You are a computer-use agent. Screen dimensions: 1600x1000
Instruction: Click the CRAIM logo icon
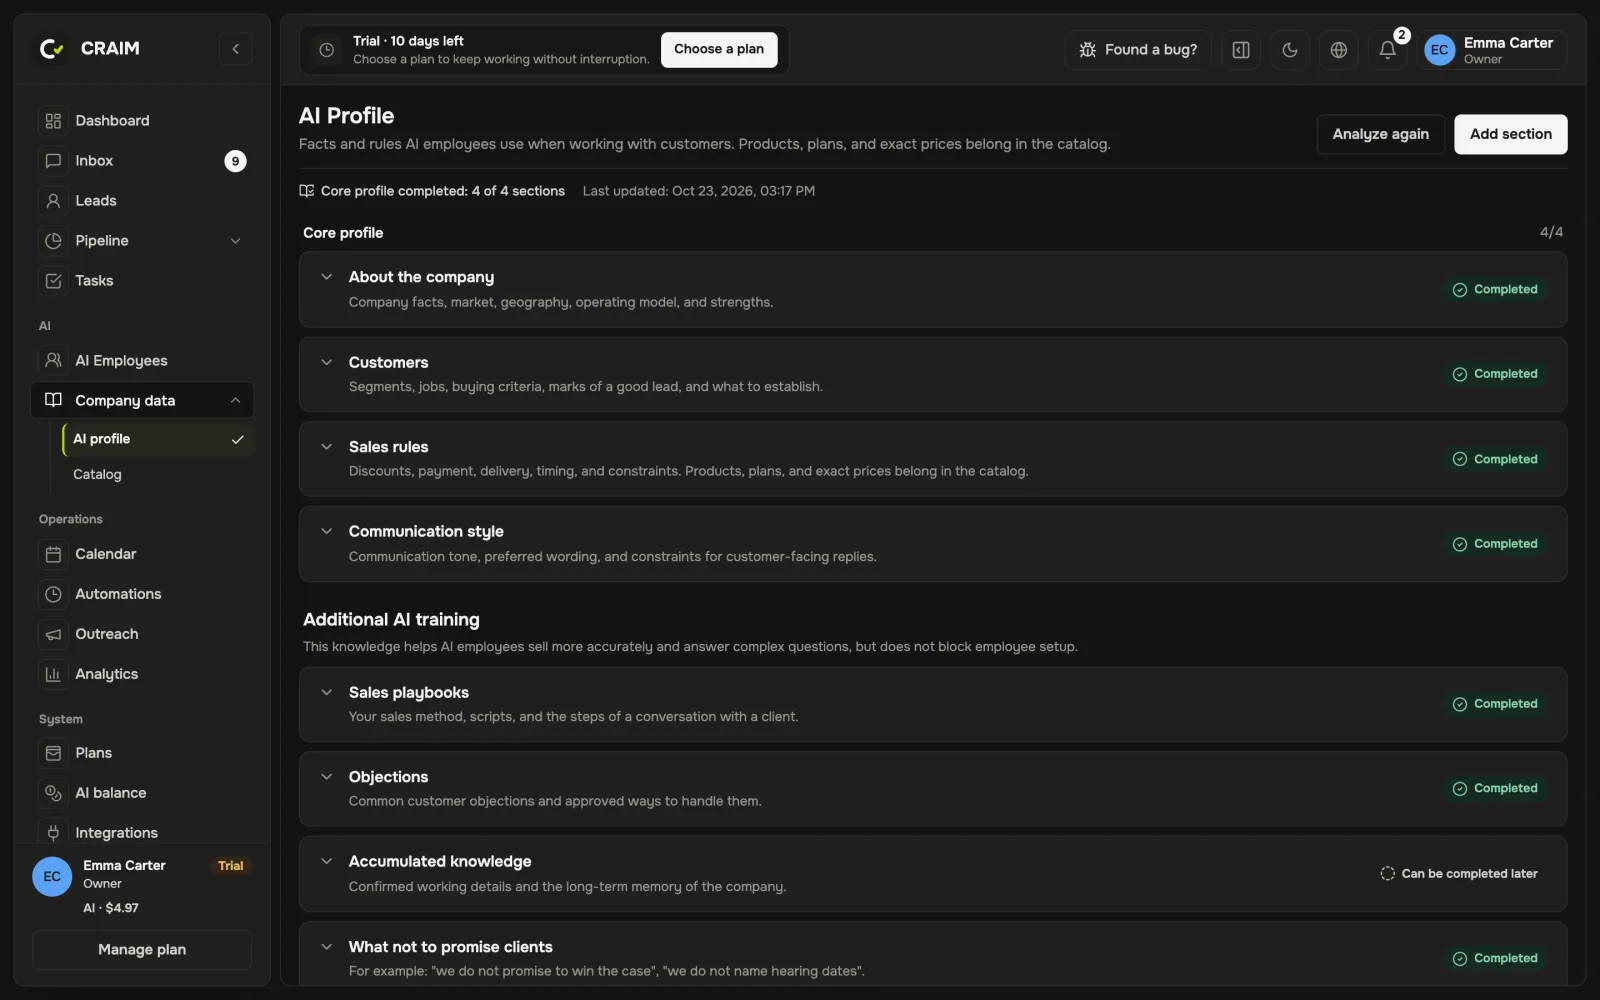(52, 48)
